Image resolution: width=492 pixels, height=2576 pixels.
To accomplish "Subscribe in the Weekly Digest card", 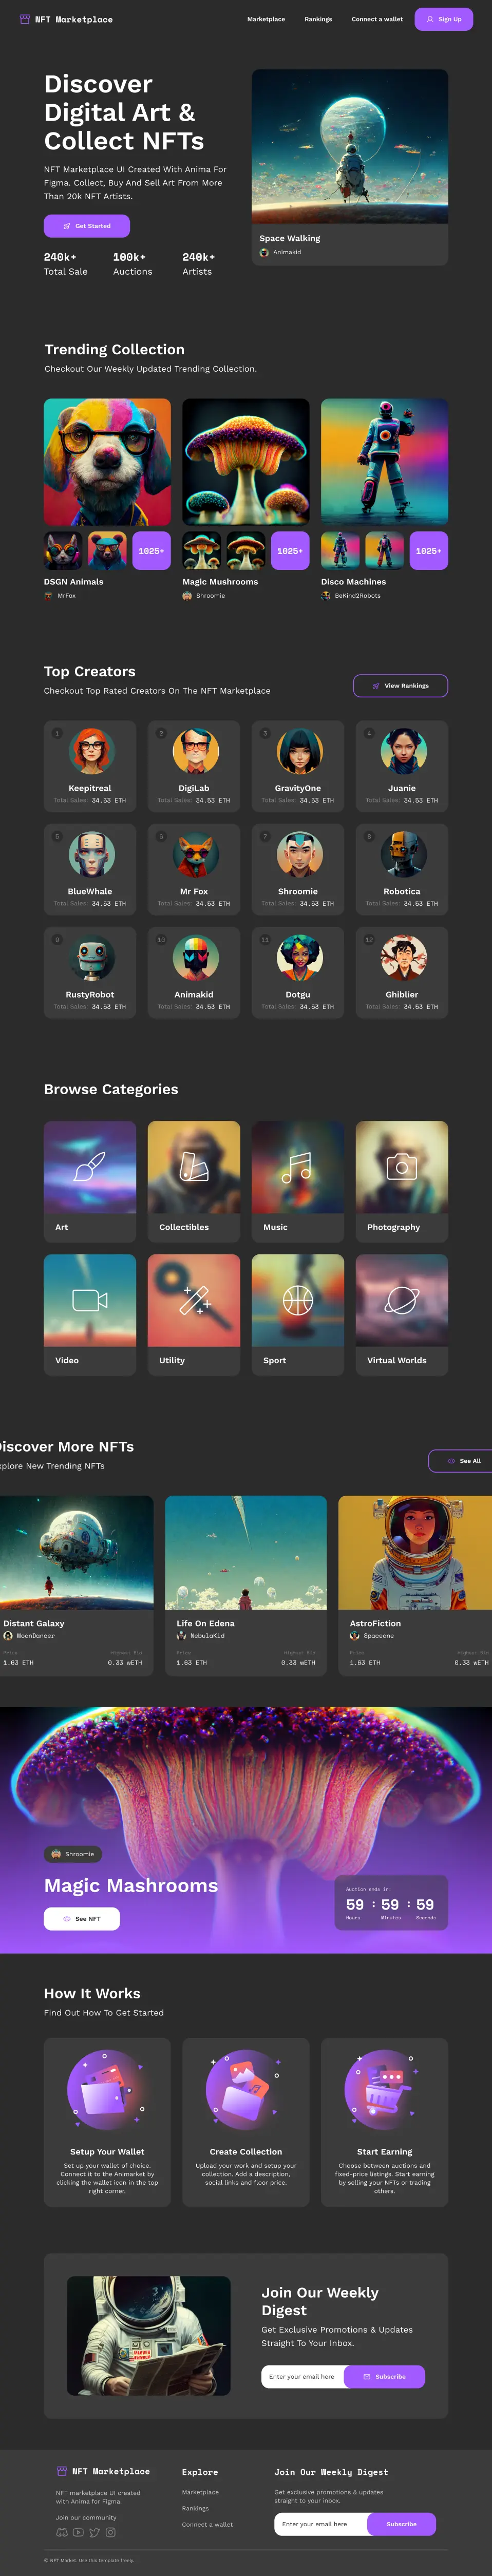I will pos(385,2376).
